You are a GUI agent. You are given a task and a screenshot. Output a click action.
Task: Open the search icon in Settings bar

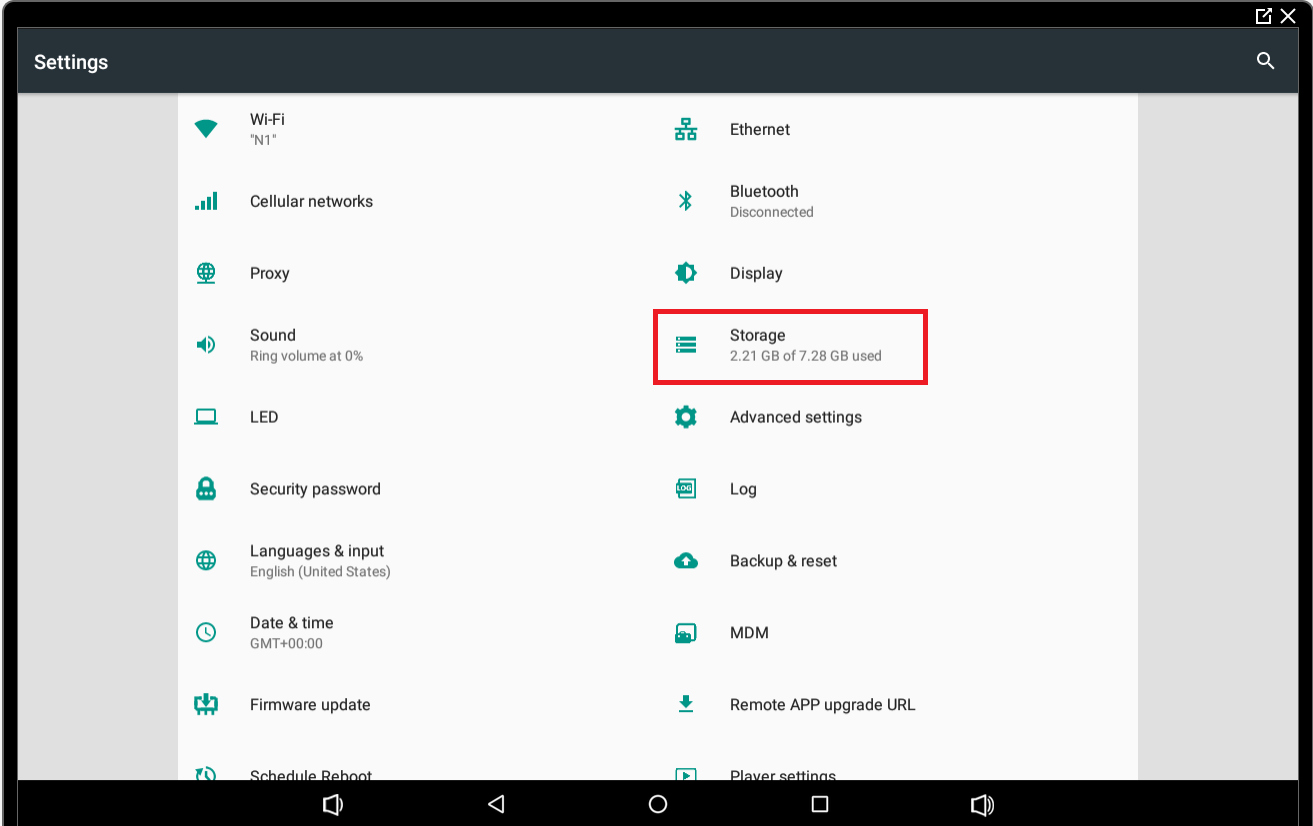click(x=1265, y=61)
